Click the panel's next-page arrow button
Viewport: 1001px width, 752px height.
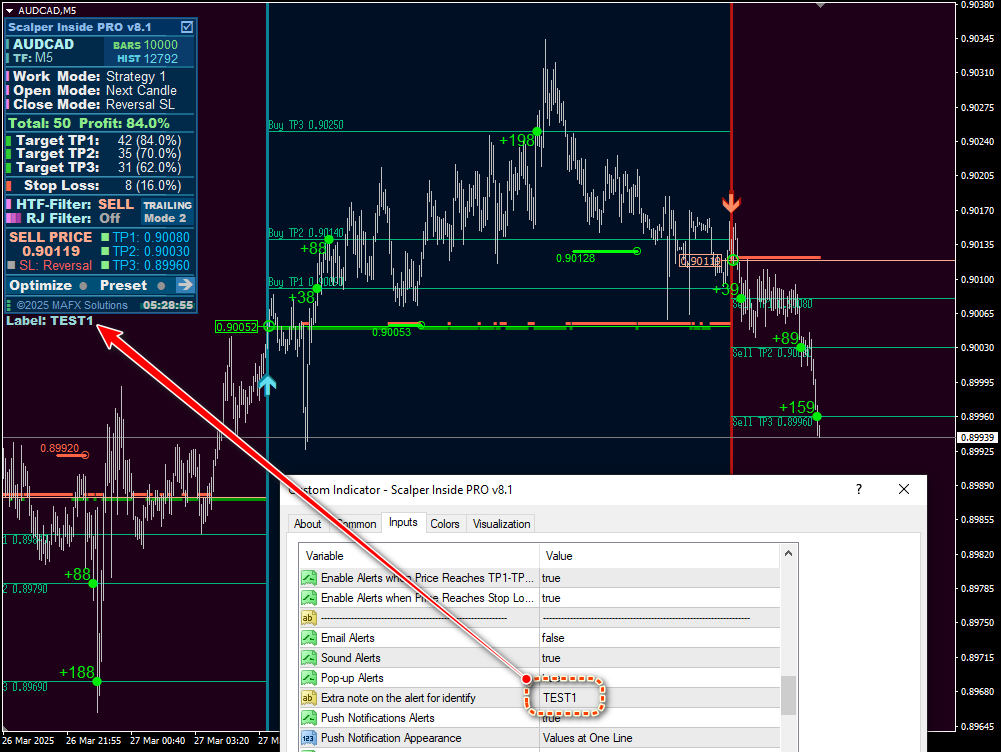point(185,285)
